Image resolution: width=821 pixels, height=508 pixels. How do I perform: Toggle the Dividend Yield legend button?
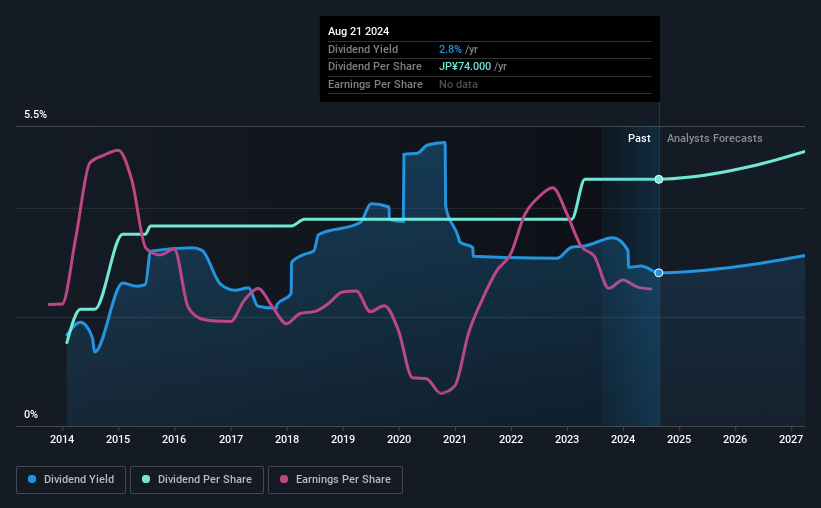coord(71,480)
